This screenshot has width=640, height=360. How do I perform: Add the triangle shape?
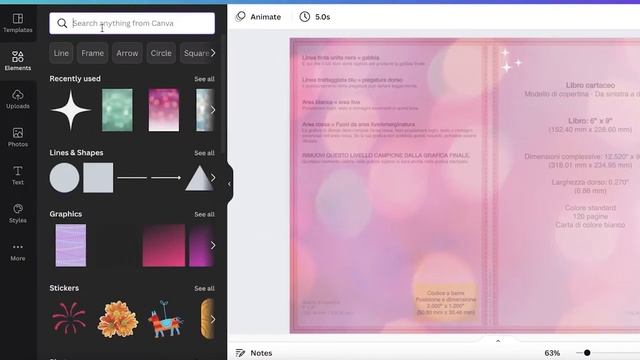pyautogui.click(x=198, y=178)
